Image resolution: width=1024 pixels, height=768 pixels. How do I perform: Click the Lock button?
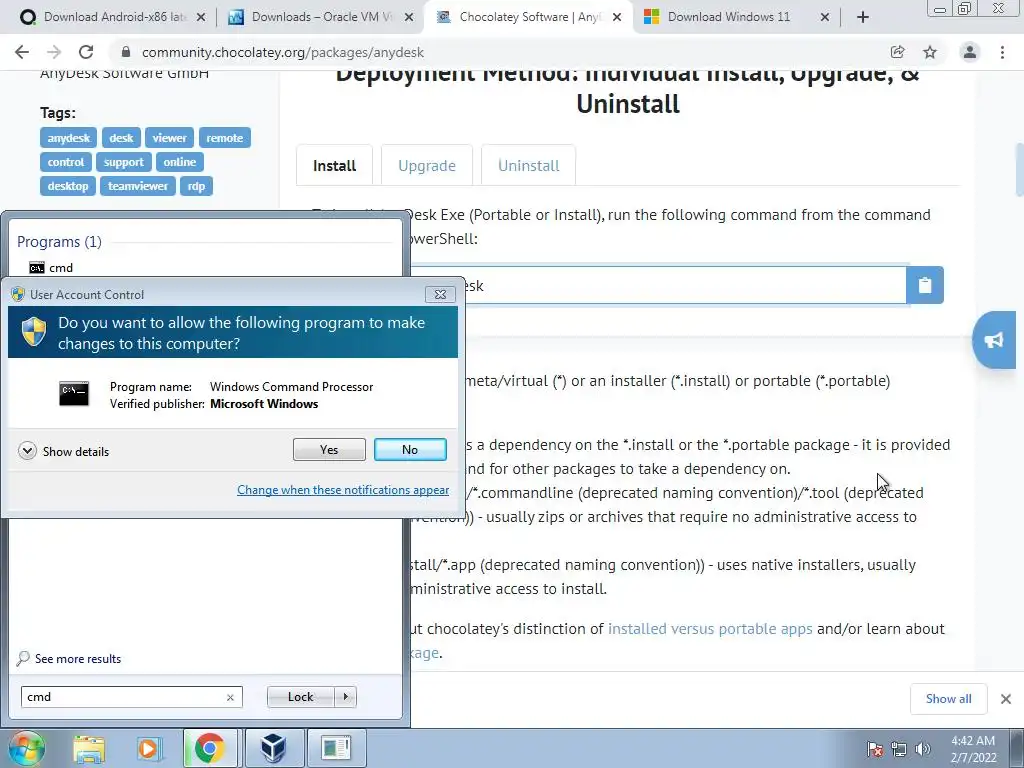pyautogui.click(x=300, y=697)
